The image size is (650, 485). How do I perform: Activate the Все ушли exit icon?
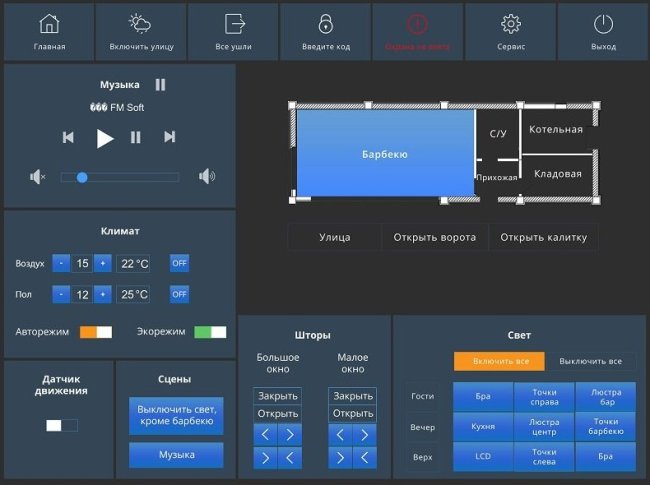pyautogui.click(x=233, y=24)
